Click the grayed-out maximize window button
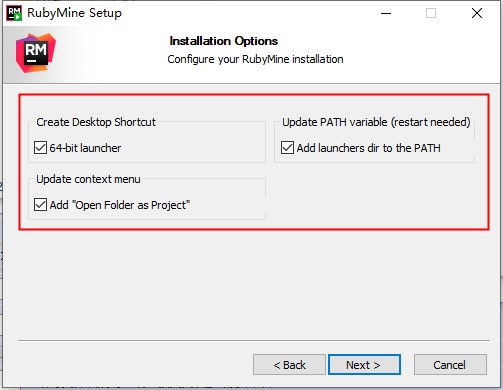Screen dimensions: 503x390 click(431, 13)
